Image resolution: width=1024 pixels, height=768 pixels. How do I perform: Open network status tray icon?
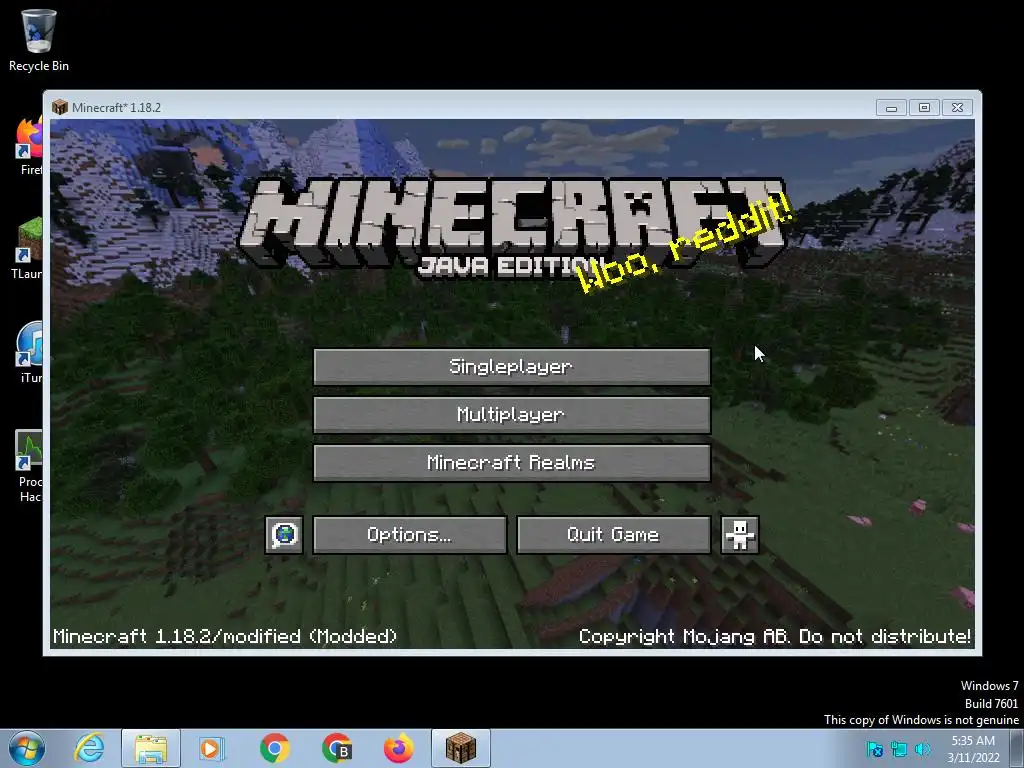pos(899,749)
